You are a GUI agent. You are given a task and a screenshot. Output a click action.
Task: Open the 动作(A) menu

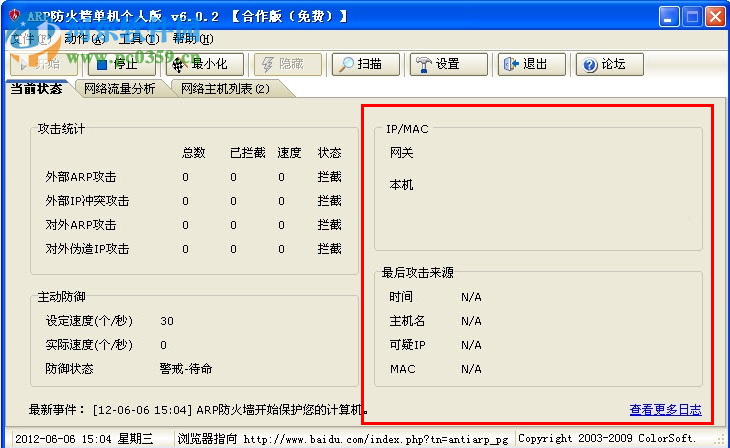pyautogui.click(x=84, y=39)
